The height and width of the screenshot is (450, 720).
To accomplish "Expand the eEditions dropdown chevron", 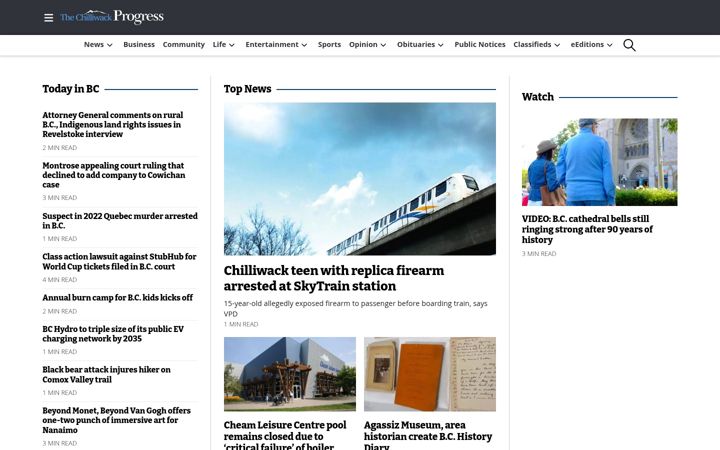I will [x=609, y=45].
